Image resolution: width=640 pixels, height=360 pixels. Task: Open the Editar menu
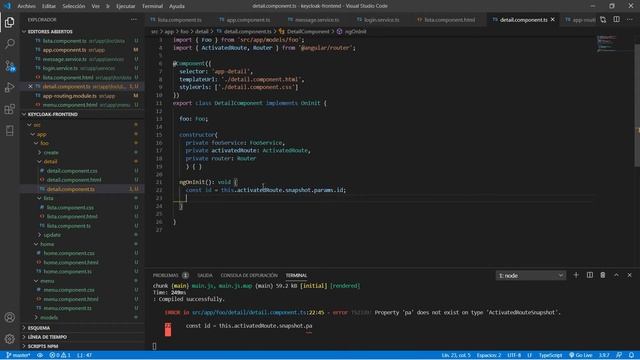(49, 6)
